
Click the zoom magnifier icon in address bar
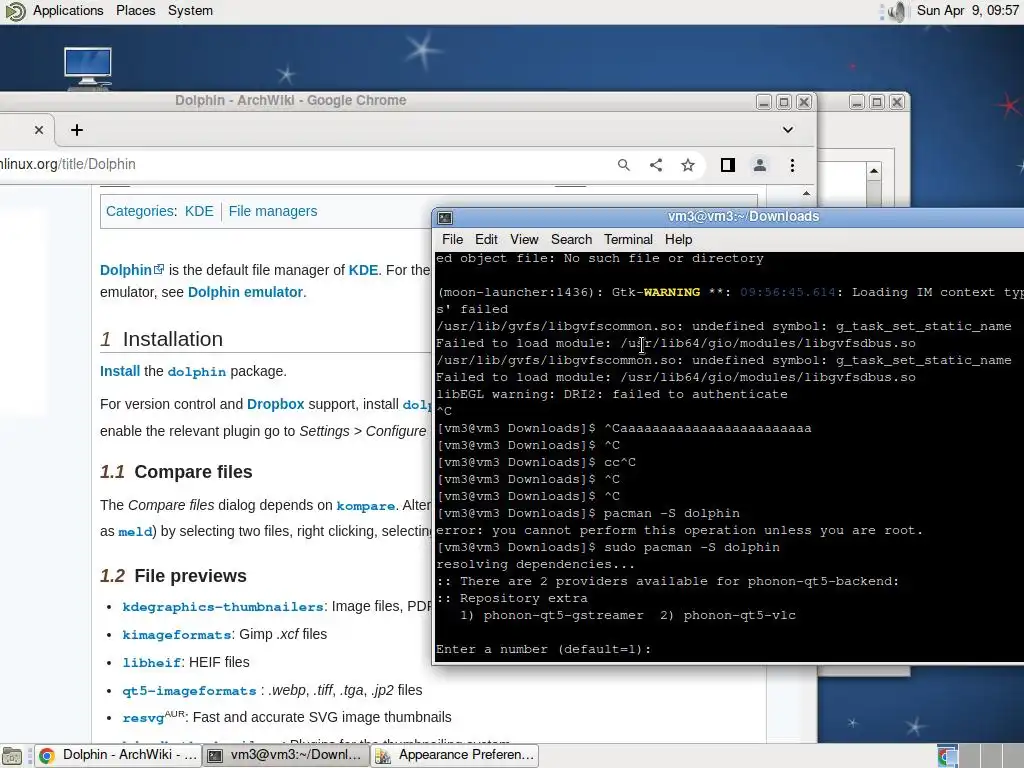point(624,165)
